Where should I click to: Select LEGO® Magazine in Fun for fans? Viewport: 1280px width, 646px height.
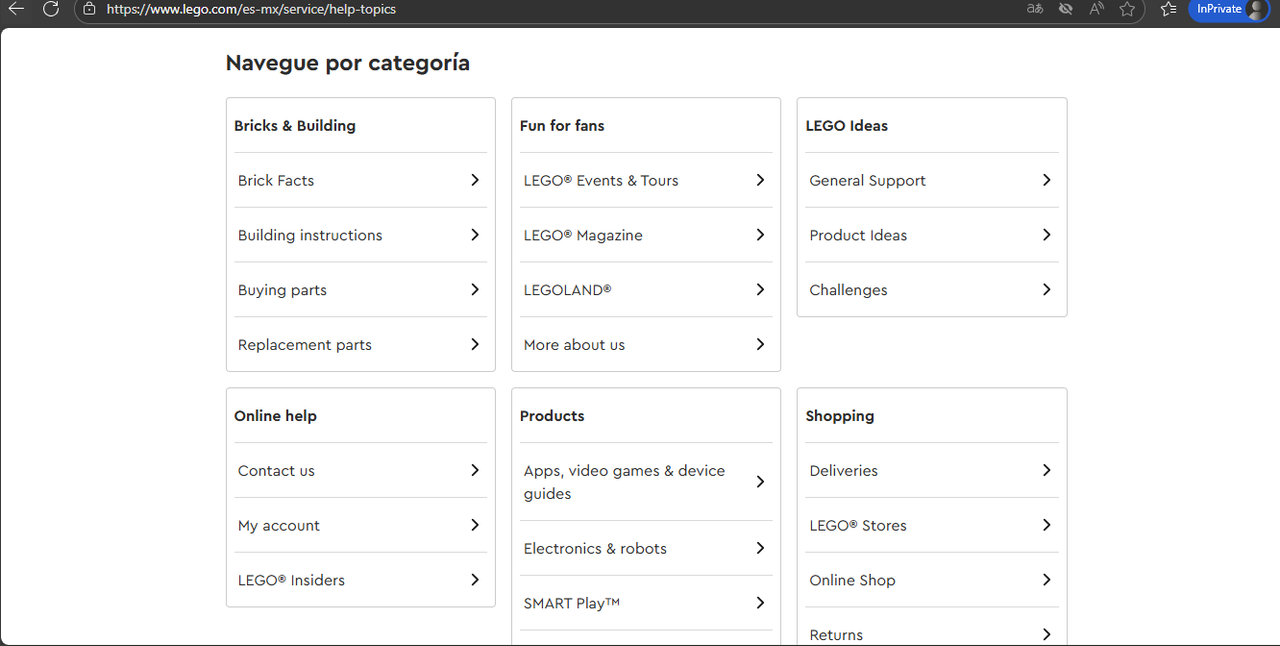(583, 235)
